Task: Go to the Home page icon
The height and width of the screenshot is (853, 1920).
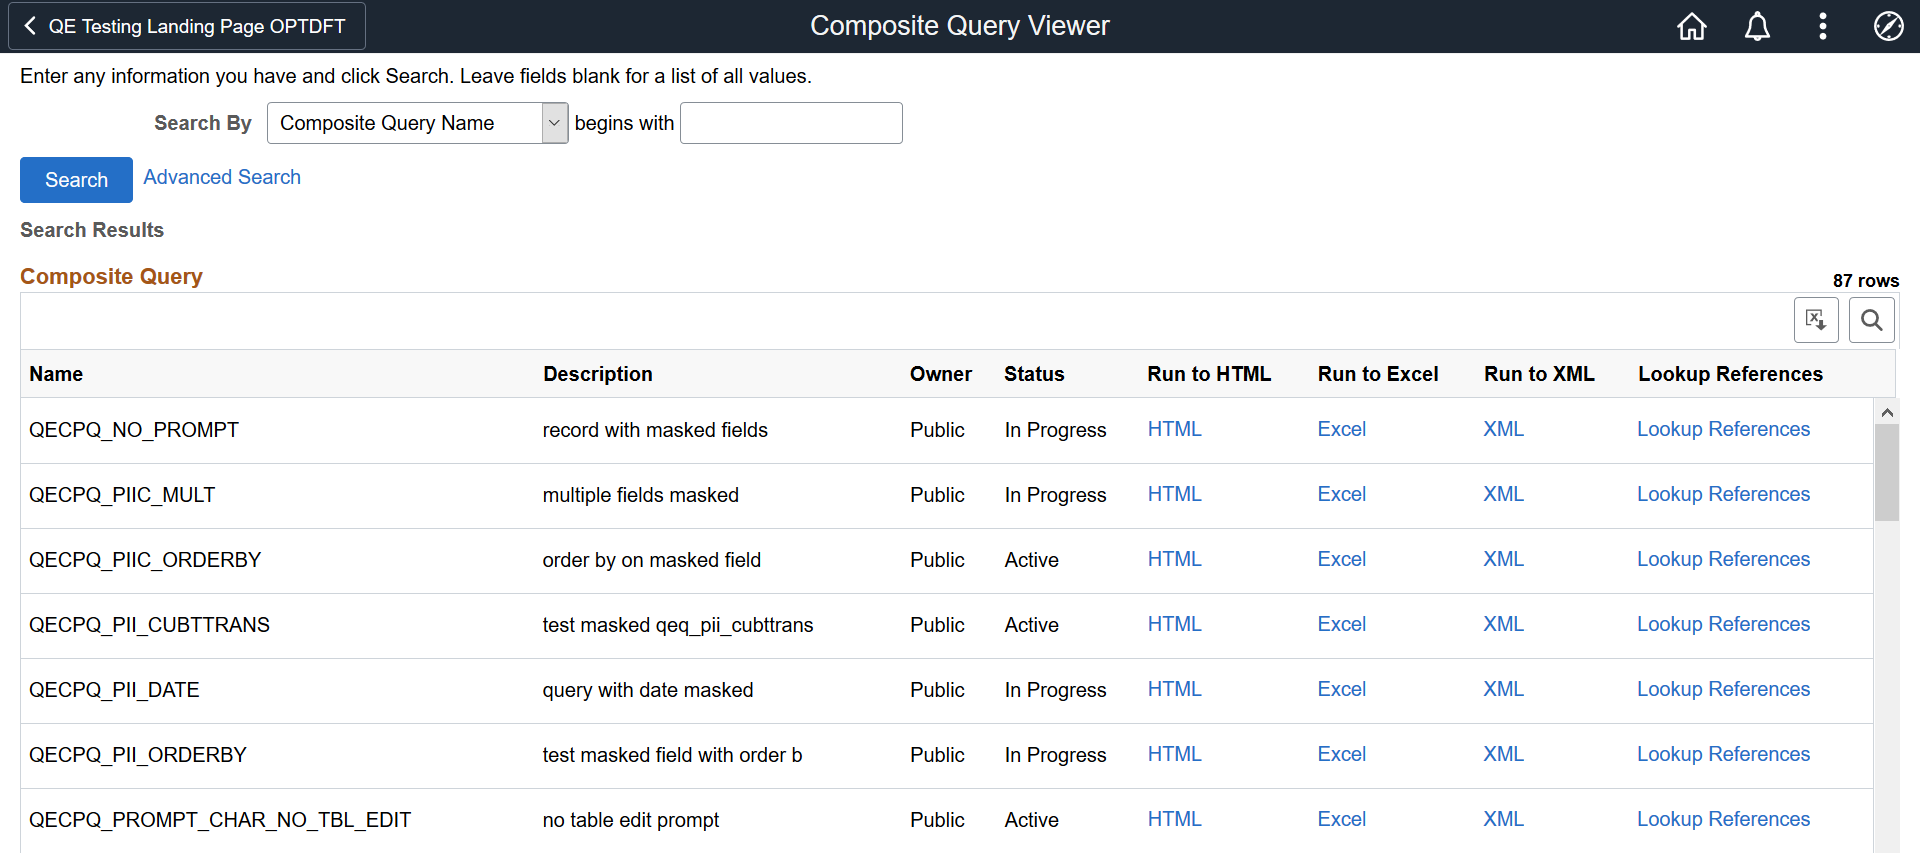Action: (x=1692, y=26)
